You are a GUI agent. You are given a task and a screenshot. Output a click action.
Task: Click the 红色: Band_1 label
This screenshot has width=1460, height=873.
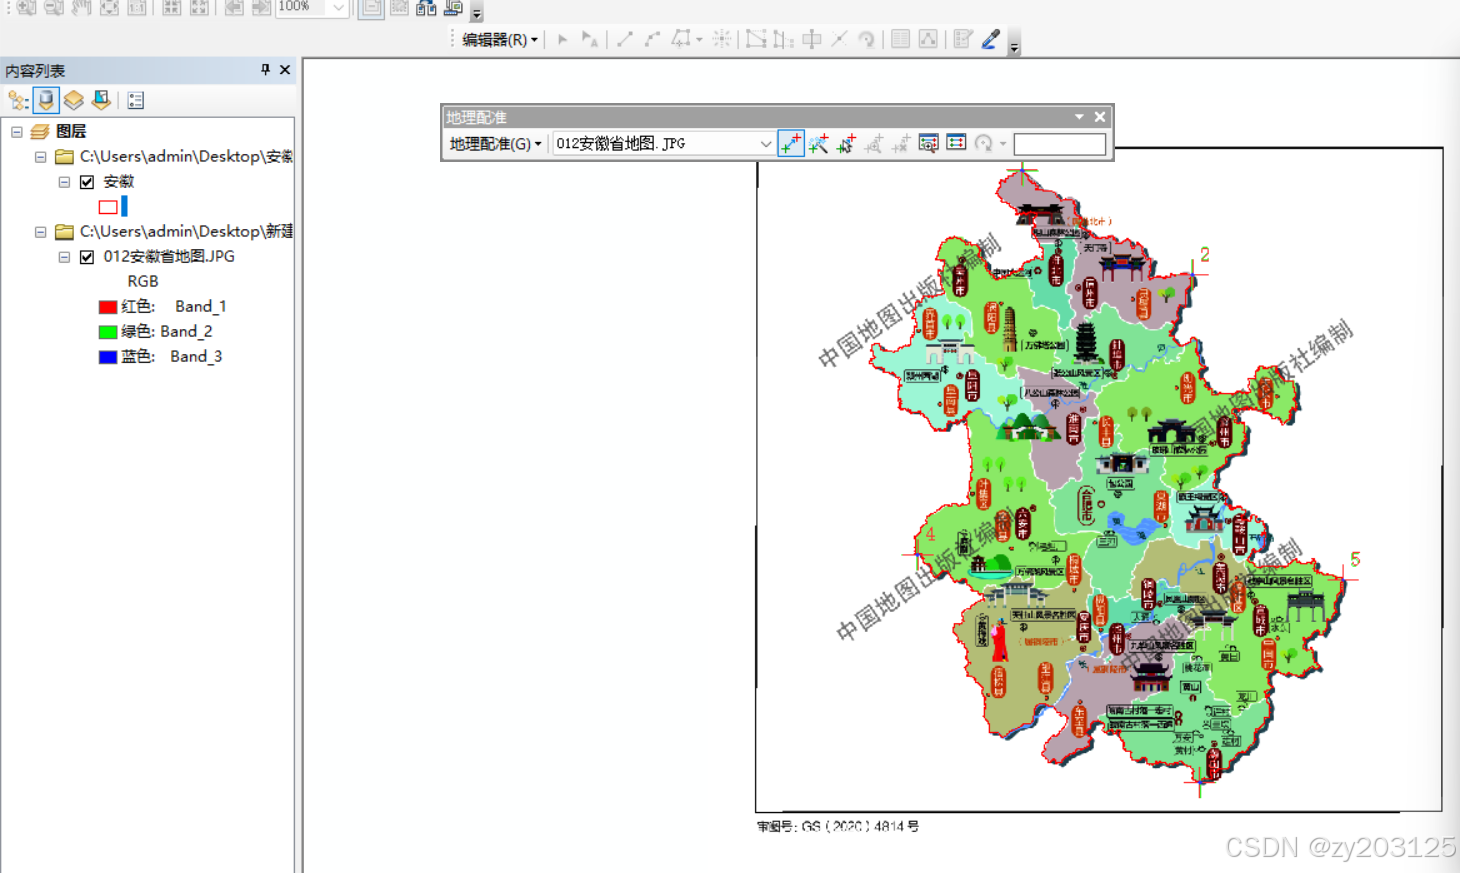[174, 307]
